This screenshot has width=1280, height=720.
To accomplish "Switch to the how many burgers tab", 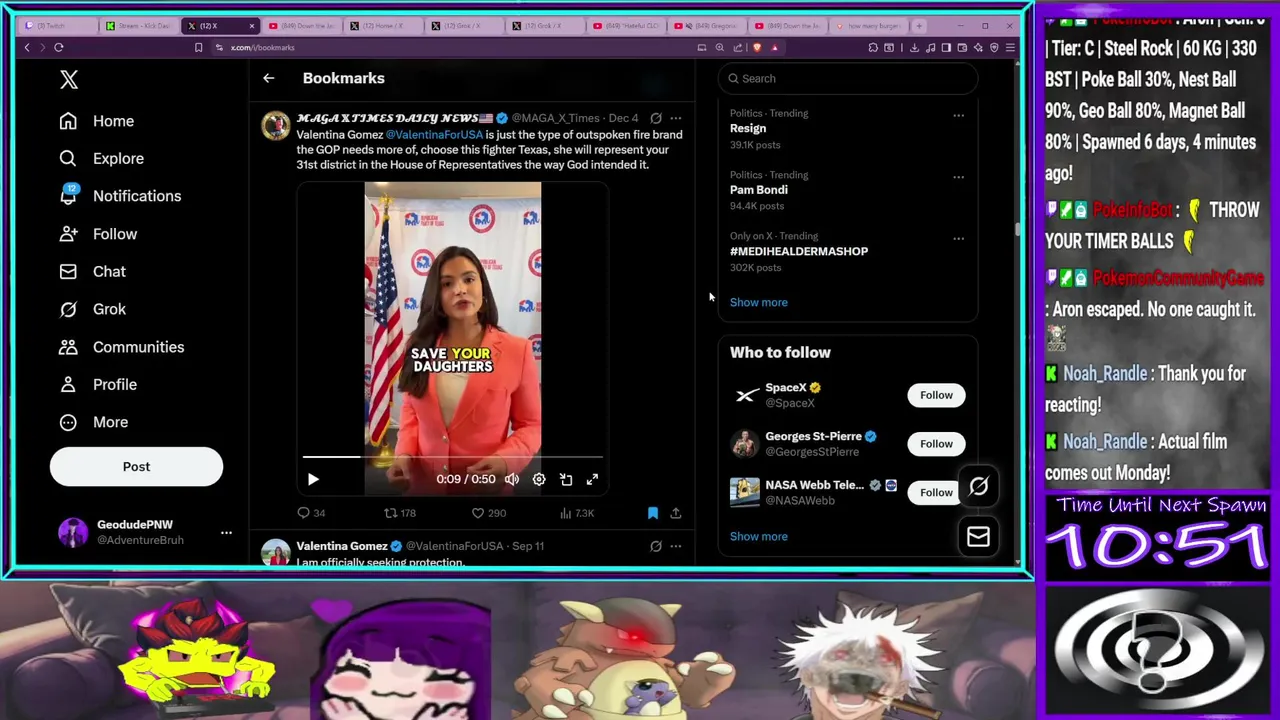I will (x=867, y=26).
